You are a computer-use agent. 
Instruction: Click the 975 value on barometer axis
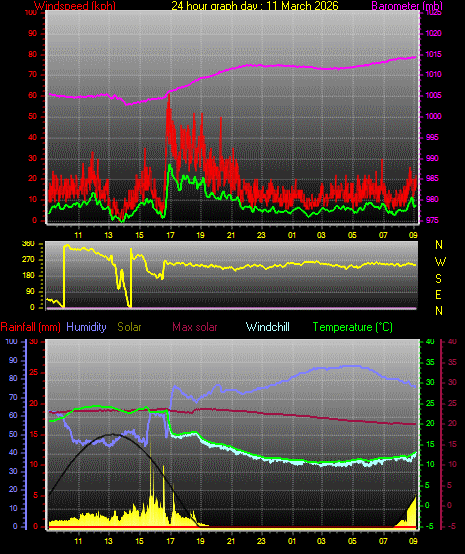point(432,220)
